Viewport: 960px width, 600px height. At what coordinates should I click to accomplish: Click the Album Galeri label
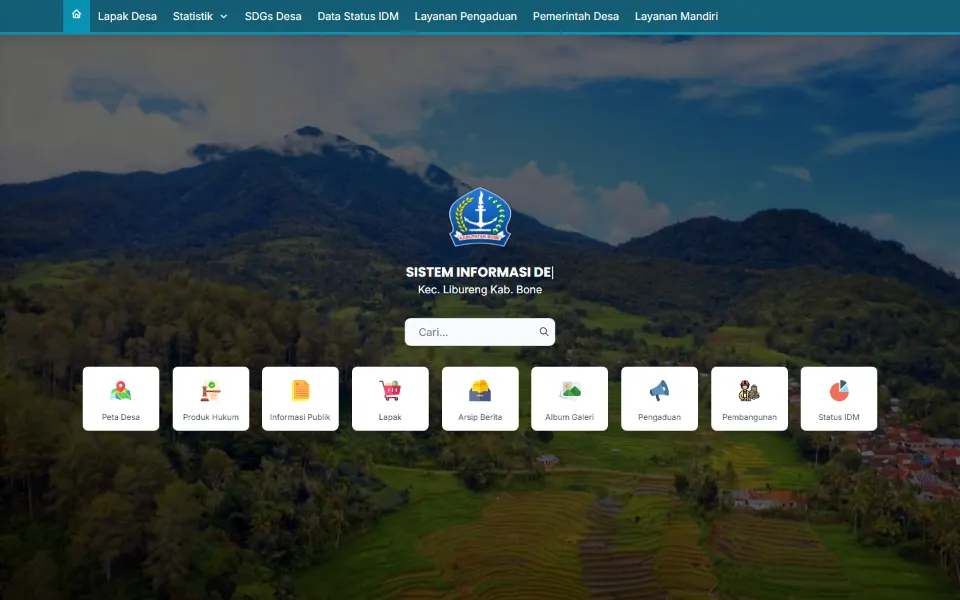(x=569, y=417)
